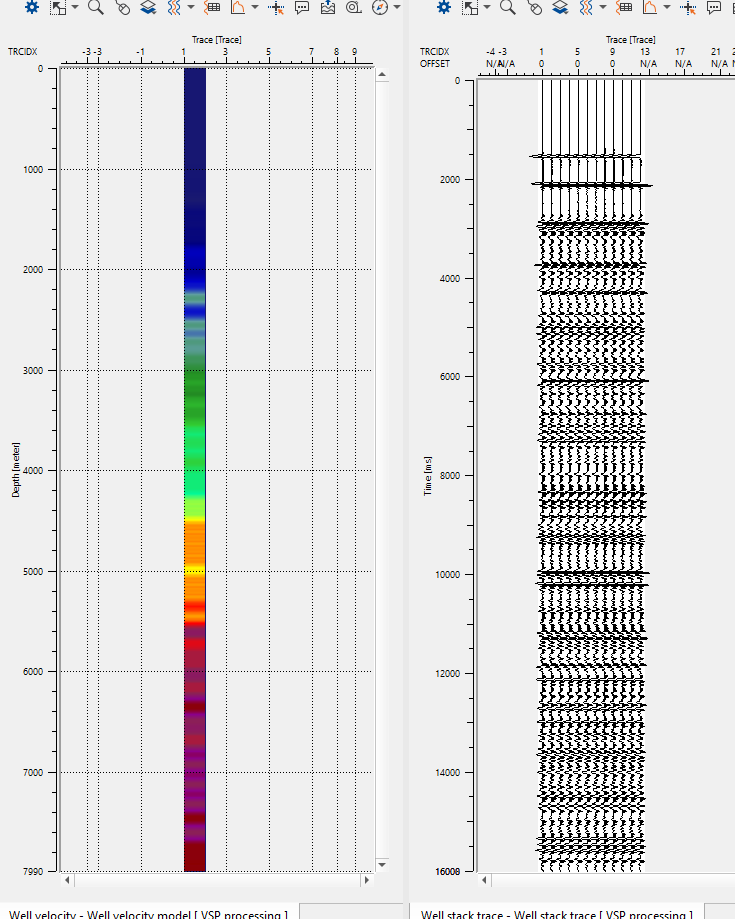
Task: Click the OFFSET header label in stack trace panel
Action: pos(435,63)
